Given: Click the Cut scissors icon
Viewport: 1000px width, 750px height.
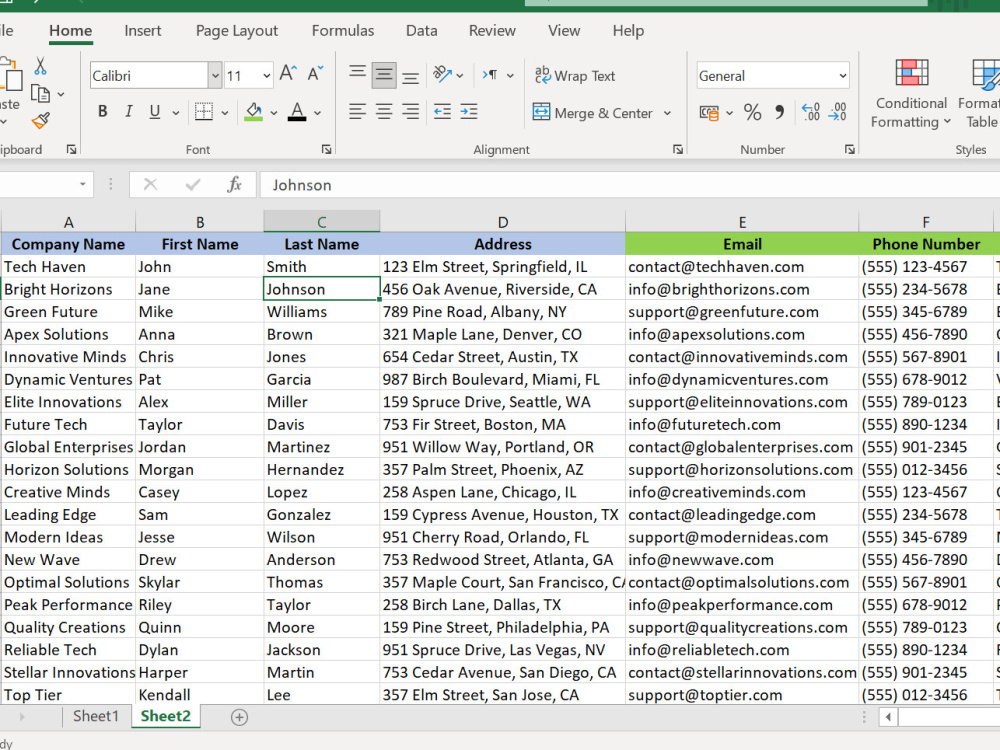Looking at the screenshot, I should [x=40, y=66].
